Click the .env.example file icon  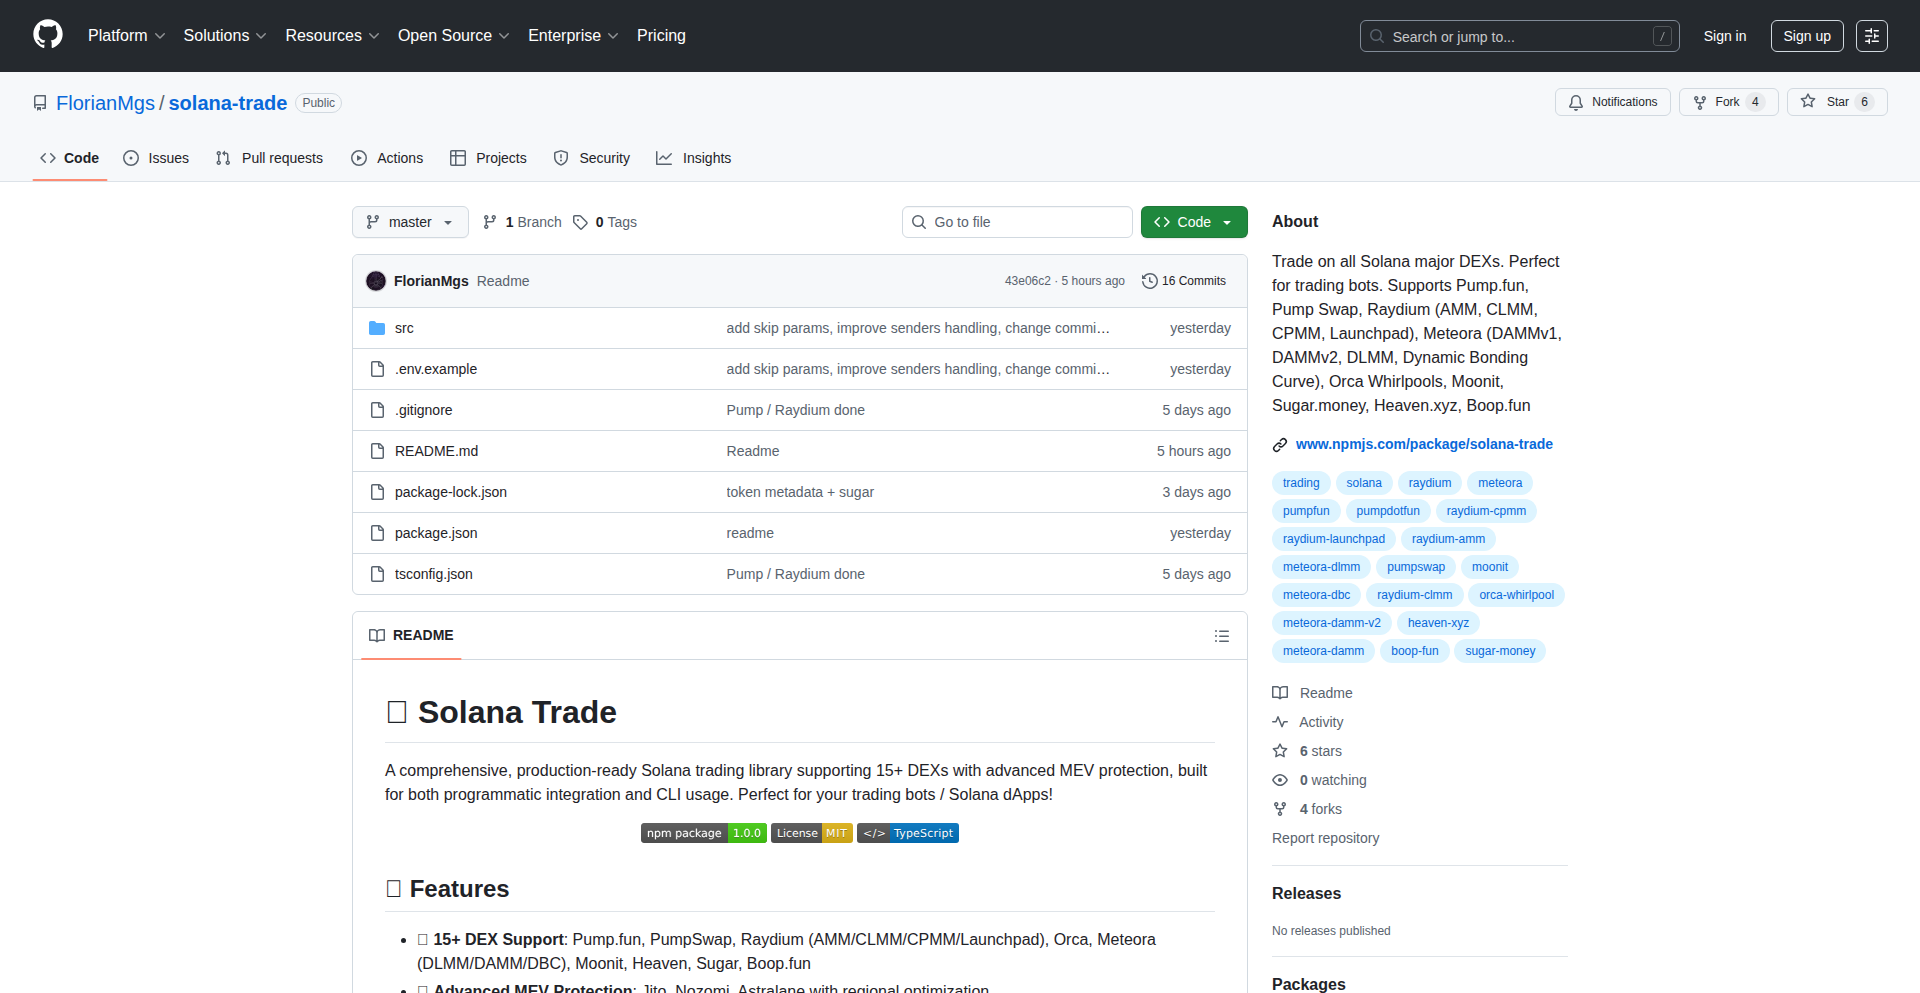coord(377,369)
